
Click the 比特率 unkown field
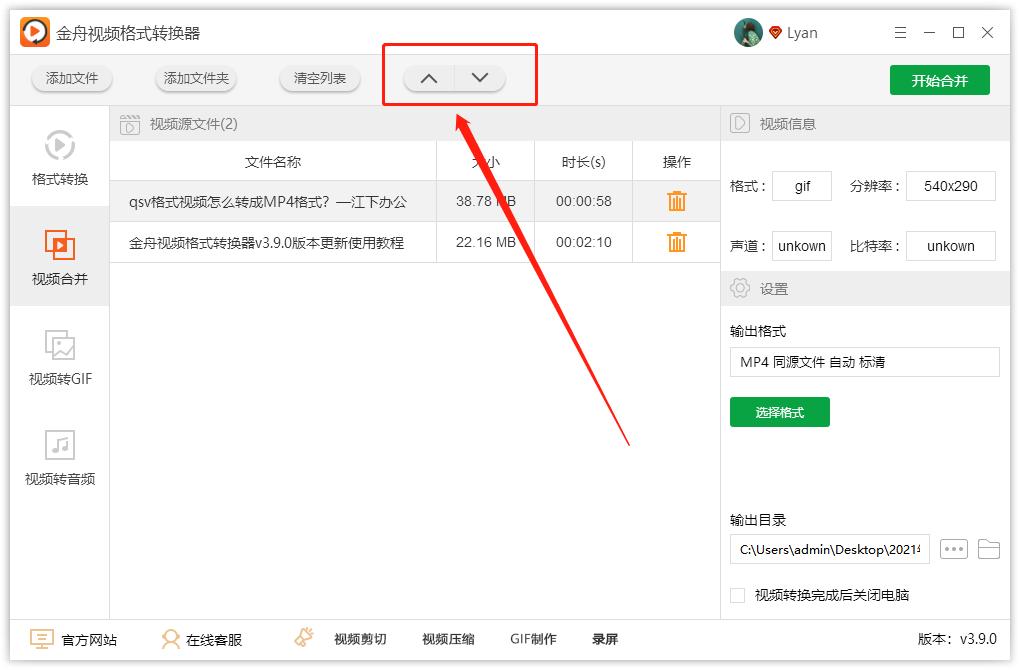(950, 246)
